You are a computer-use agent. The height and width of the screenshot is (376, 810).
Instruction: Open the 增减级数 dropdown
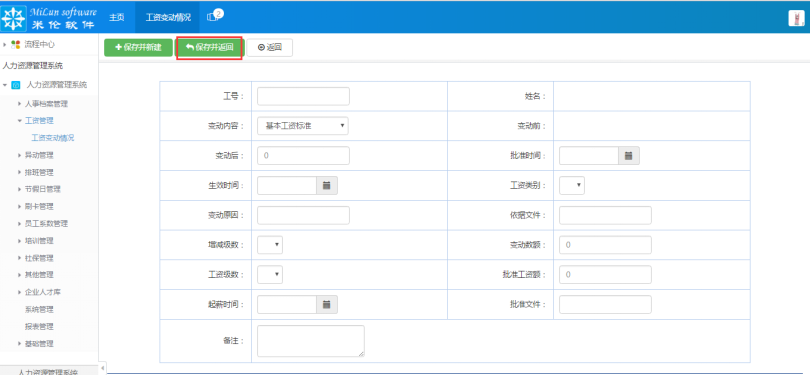point(270,245)
